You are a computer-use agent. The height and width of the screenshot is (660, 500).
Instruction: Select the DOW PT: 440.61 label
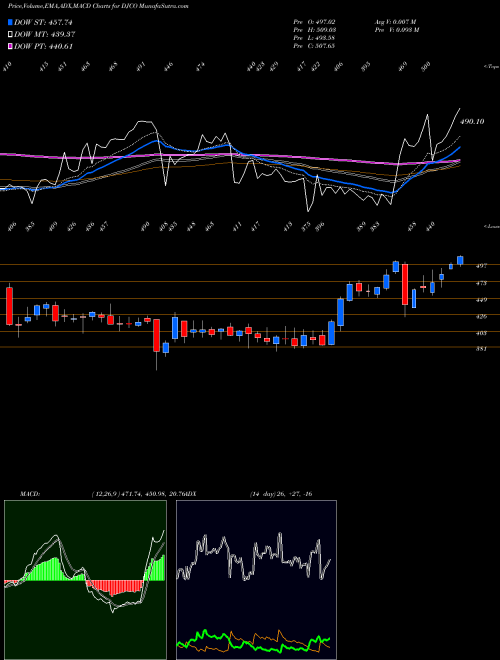[x=43, y=46]
